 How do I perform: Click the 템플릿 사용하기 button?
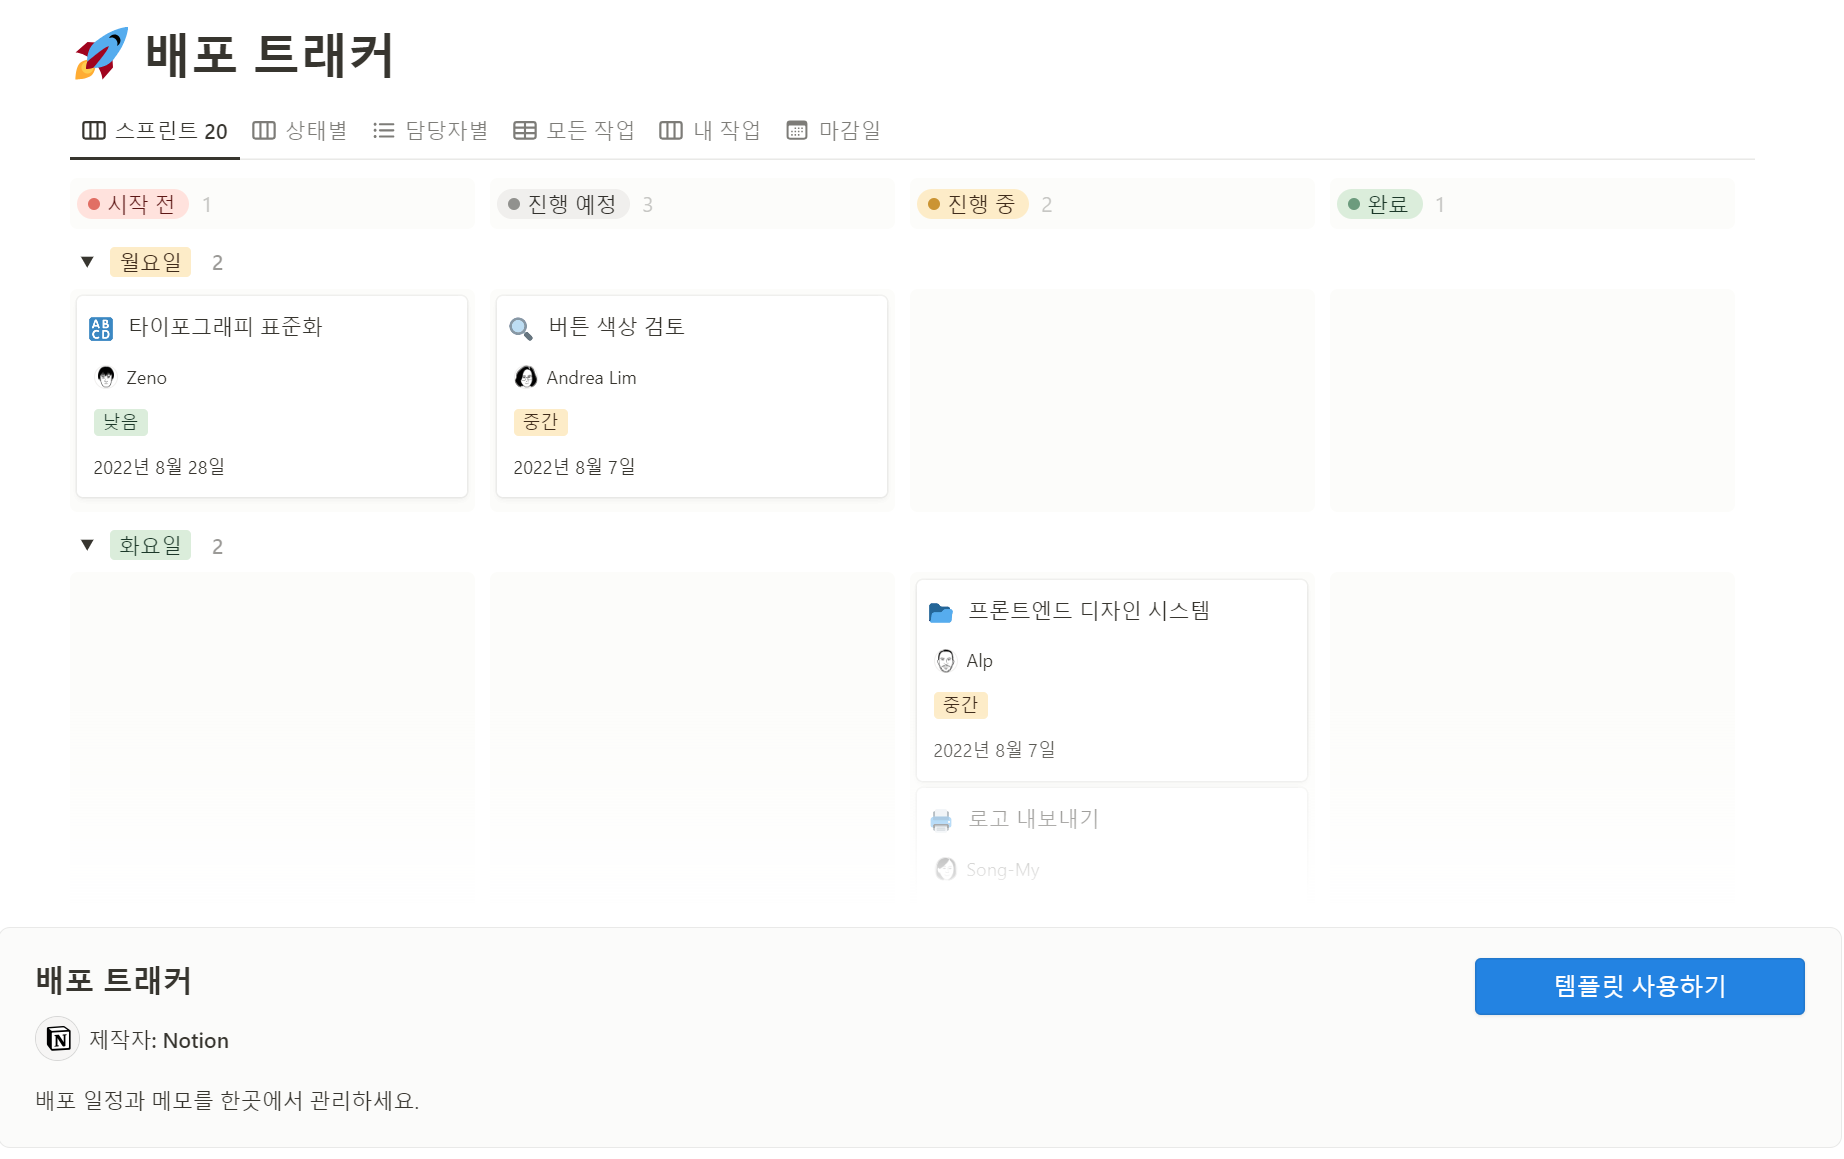tap(1639, 986)
